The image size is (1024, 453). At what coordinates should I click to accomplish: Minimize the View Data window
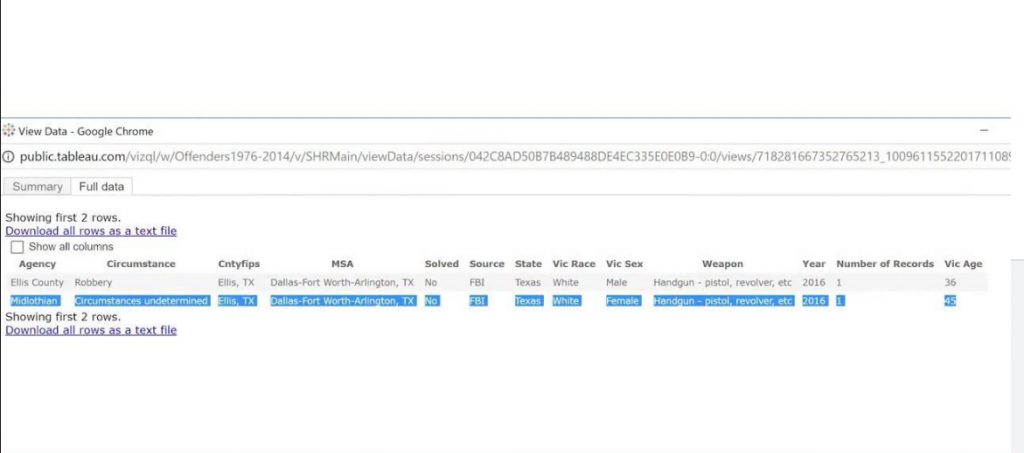click(x=984, y=131)
